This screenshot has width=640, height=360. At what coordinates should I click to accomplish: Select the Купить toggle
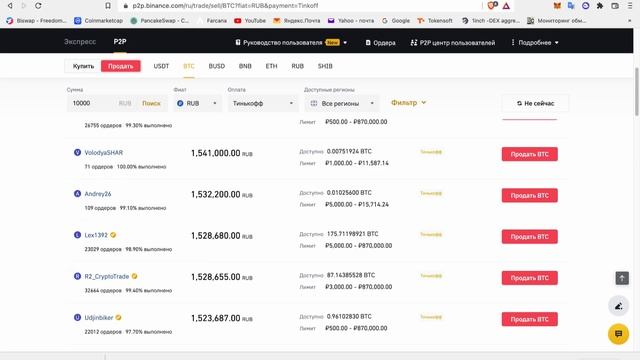point(83,66)
